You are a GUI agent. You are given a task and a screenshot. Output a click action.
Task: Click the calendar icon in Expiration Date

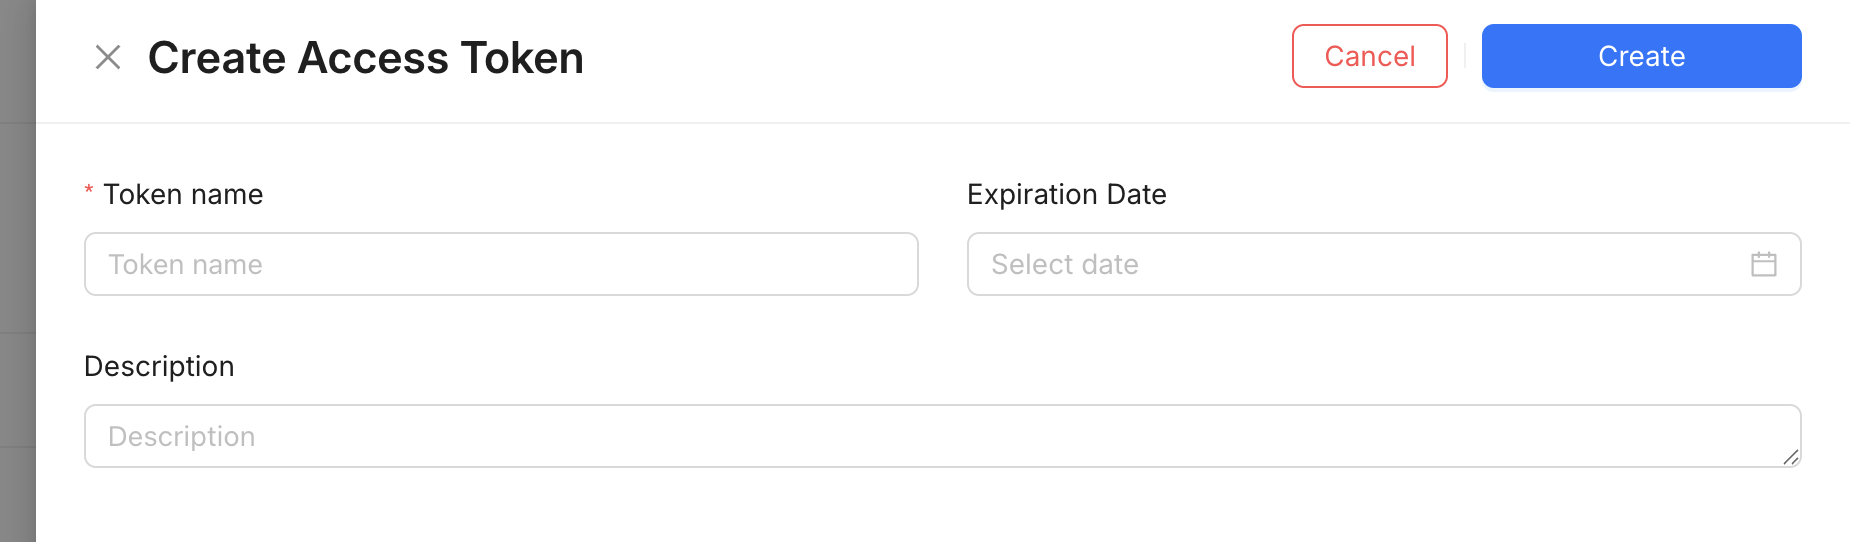[x=1764, y=264]
